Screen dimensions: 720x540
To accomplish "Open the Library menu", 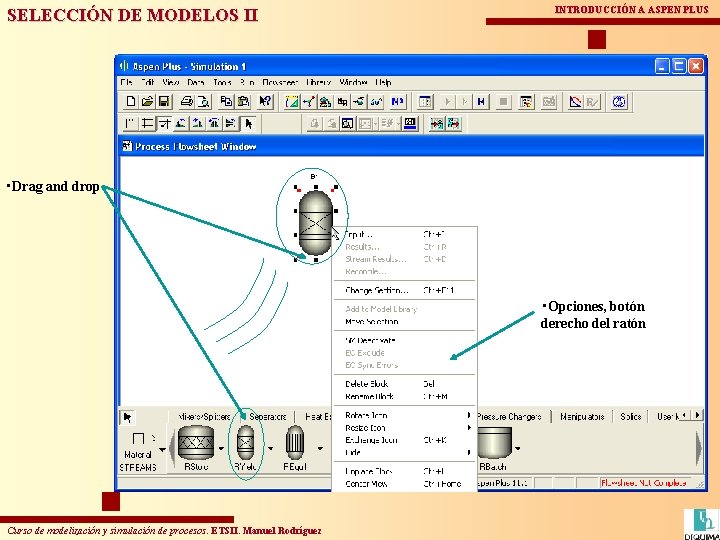I will point(319,83).
